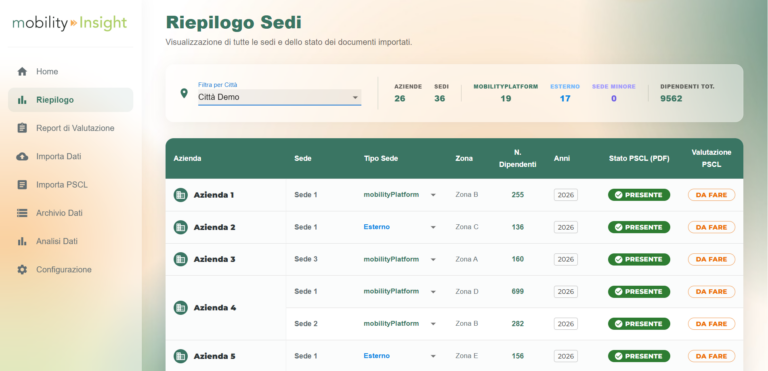Click the employee count 699
This screenshot has width=768, height=371.
pyautogui.click(x=517, y=292)
